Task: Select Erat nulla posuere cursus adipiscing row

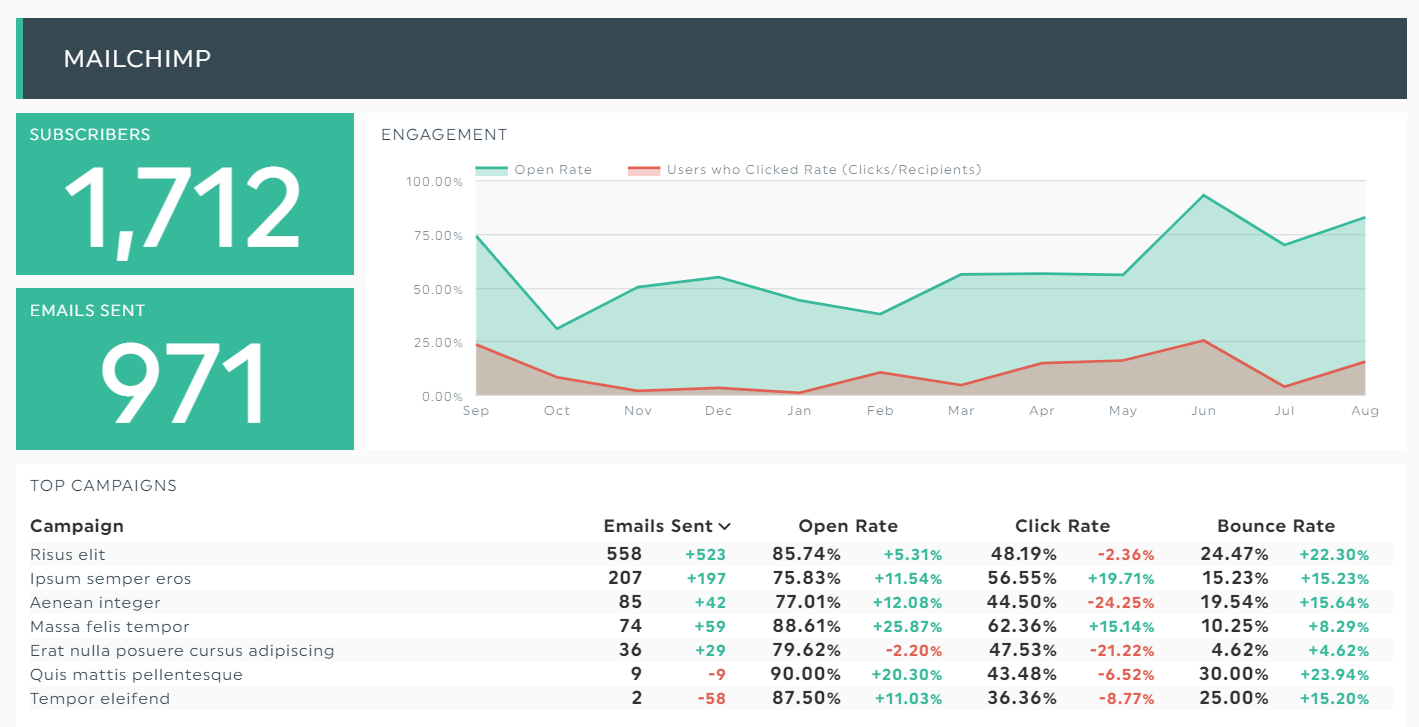Action: coord(705,651)
